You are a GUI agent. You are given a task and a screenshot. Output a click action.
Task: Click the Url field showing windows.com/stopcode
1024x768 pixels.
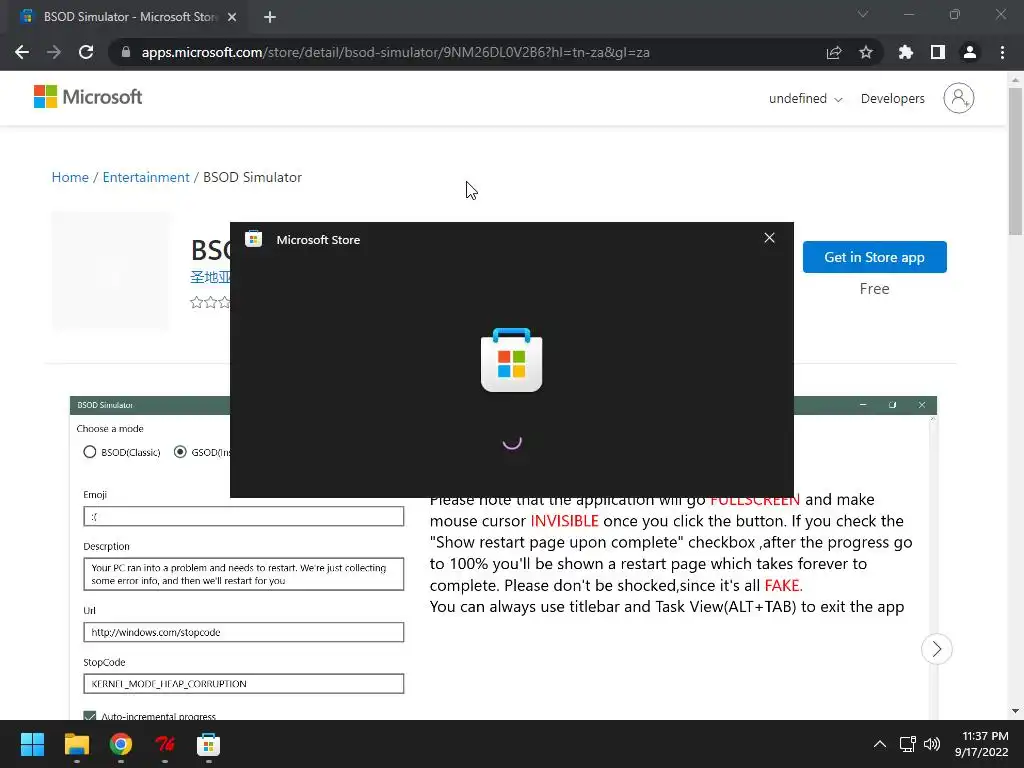244,632
